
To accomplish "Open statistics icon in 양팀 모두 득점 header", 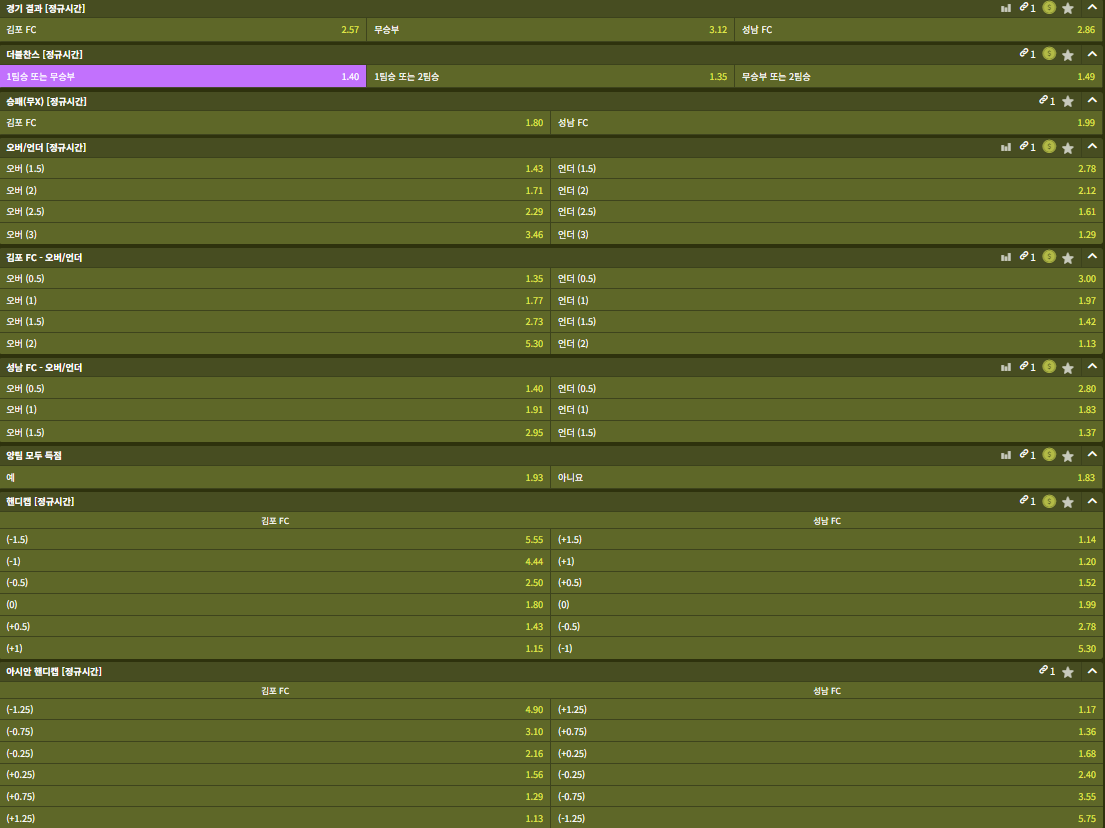I will (x=1005, y=455).
